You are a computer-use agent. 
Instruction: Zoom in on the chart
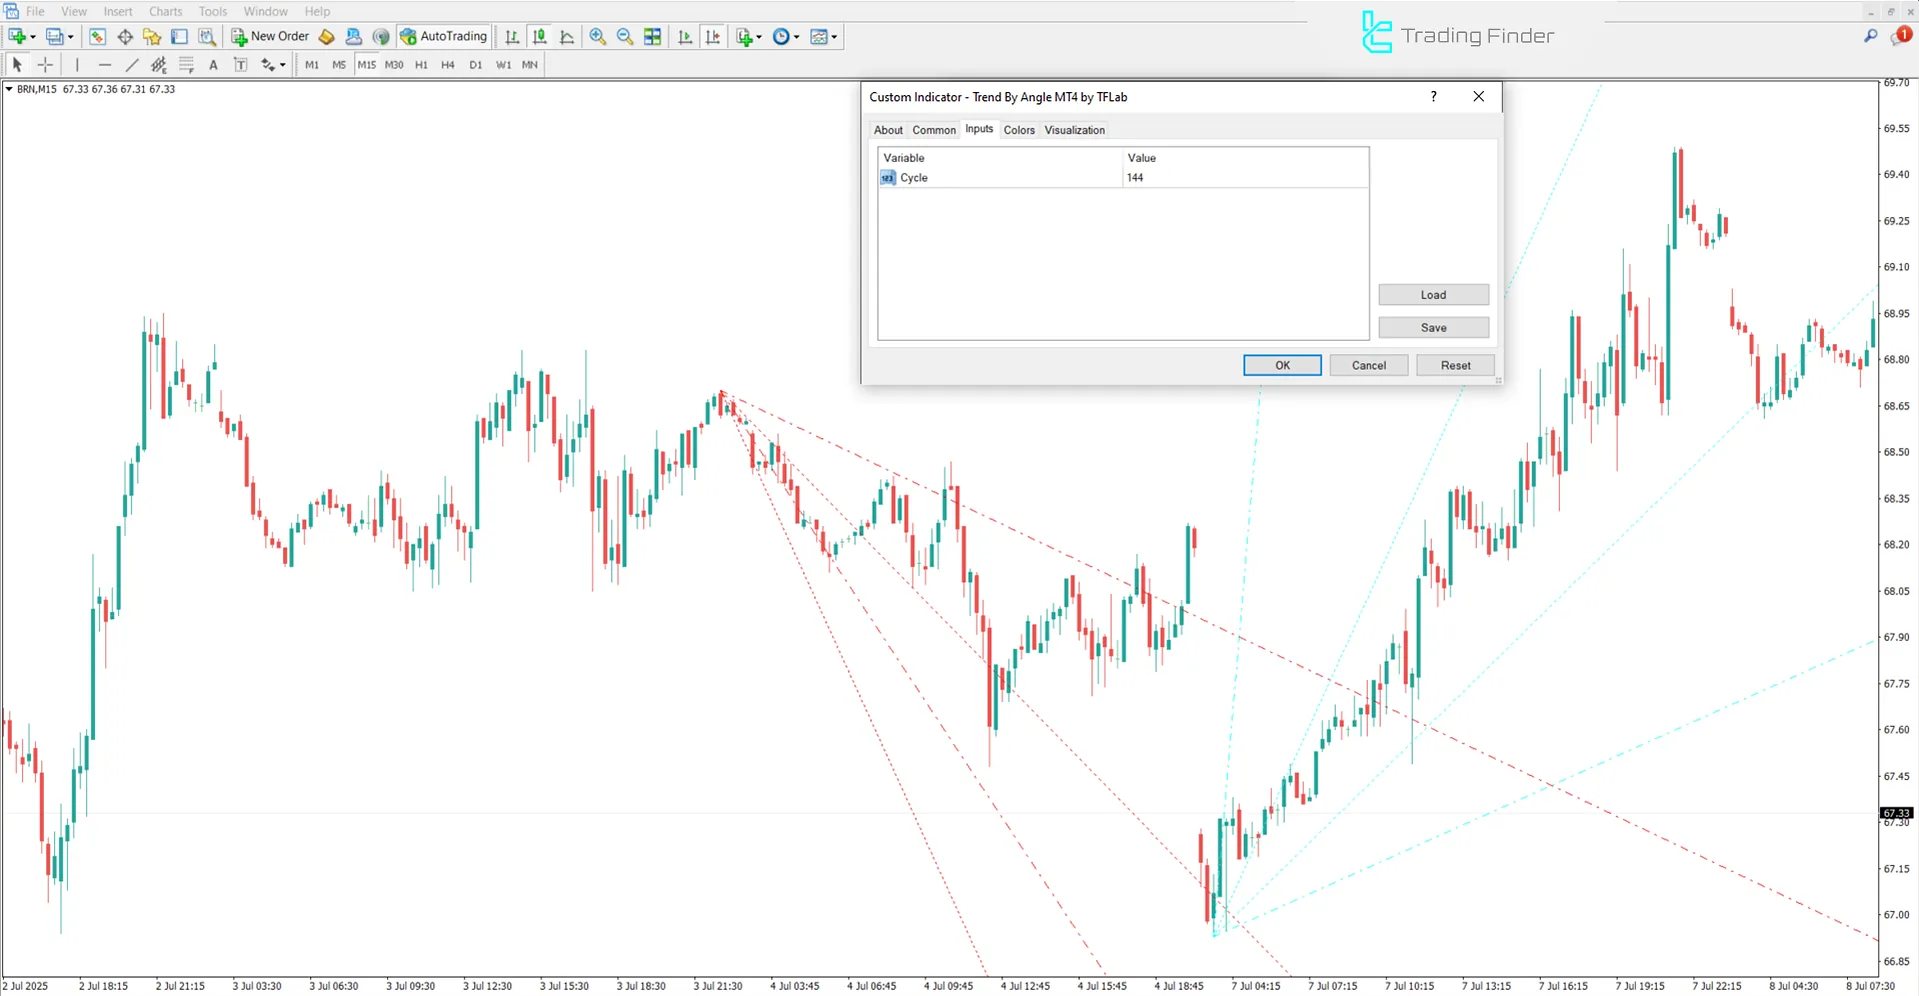598,37
